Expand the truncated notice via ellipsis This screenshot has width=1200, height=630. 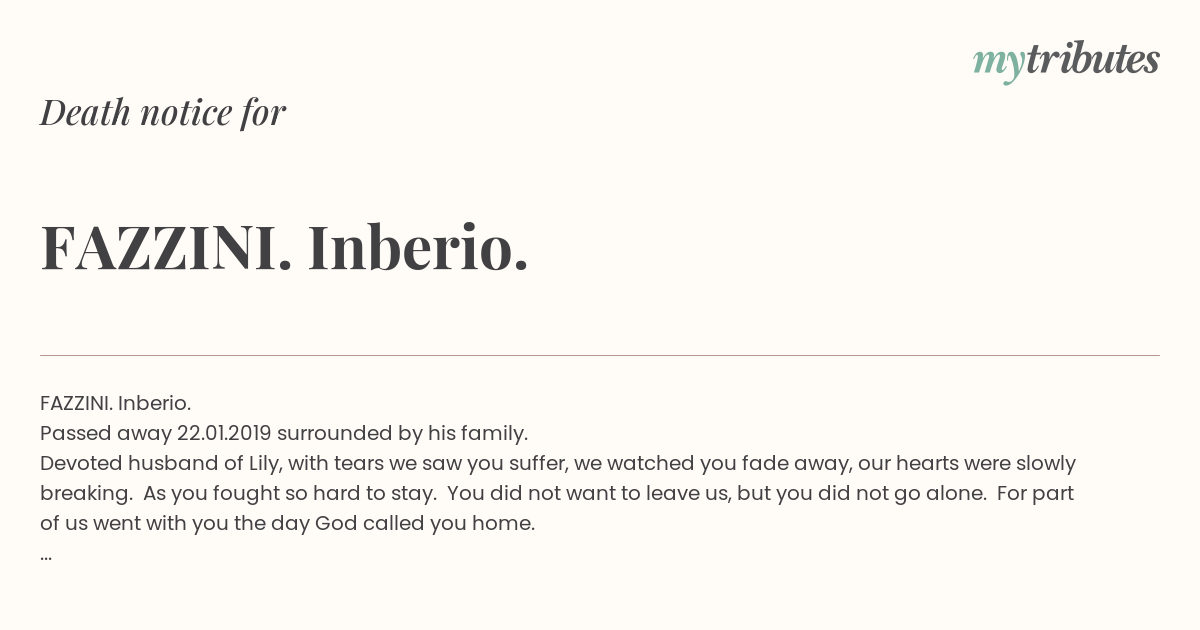tap(46, 555)
